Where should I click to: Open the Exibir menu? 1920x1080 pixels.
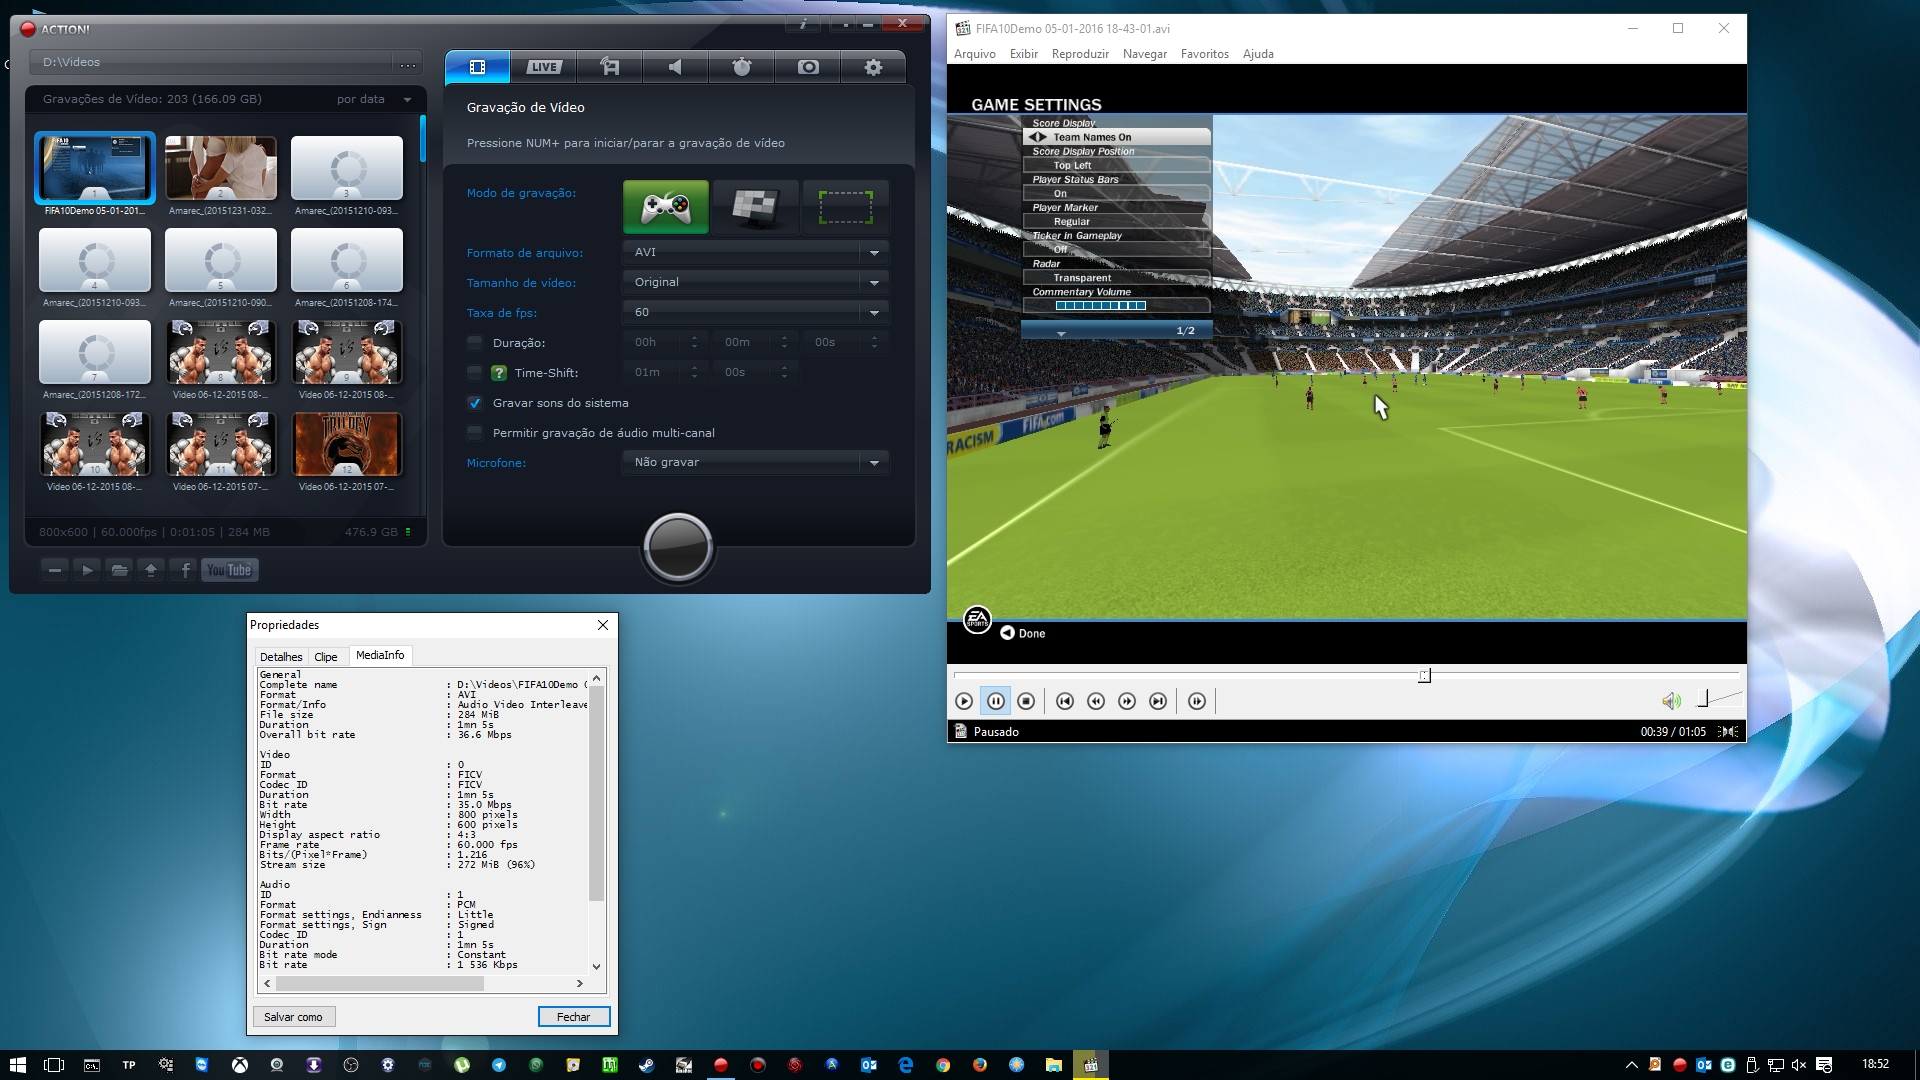click(1024, 54)
